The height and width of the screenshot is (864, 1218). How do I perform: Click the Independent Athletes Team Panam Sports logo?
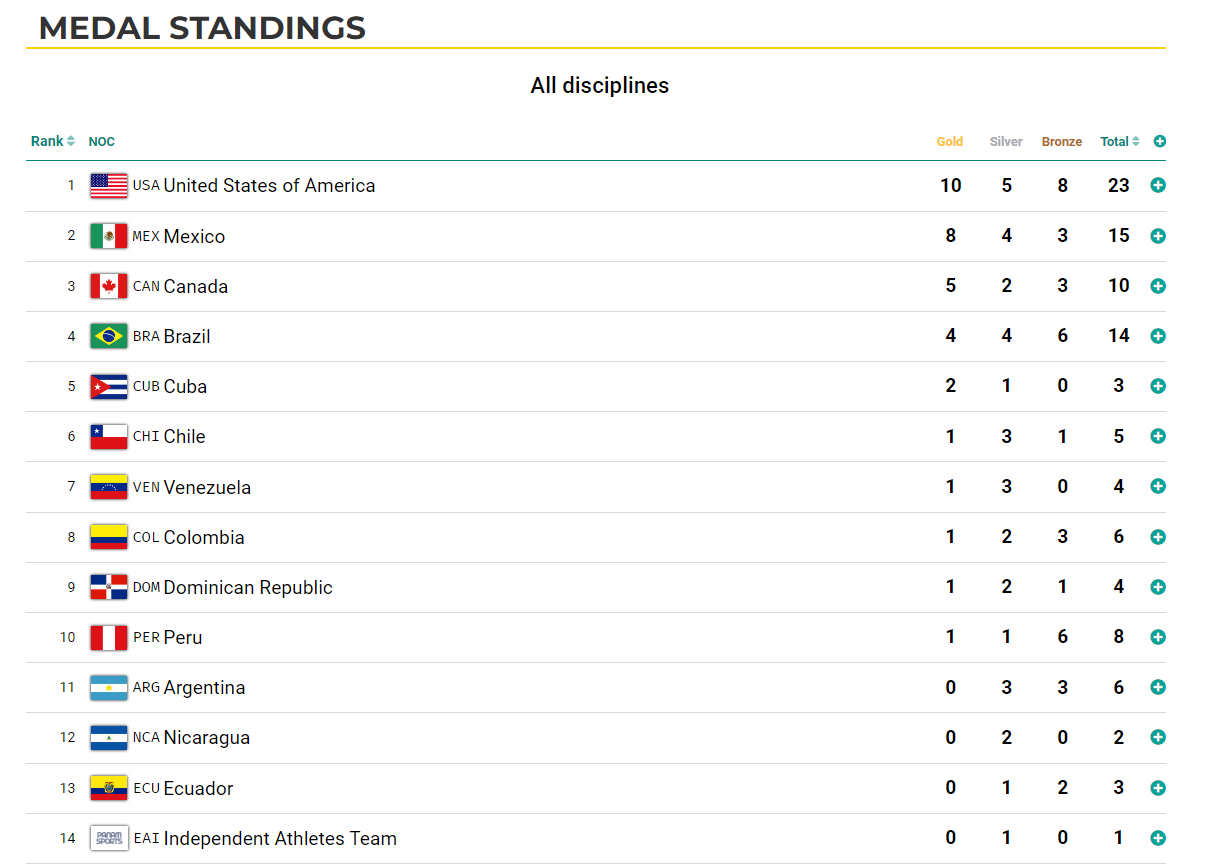[x=109, y=838]
